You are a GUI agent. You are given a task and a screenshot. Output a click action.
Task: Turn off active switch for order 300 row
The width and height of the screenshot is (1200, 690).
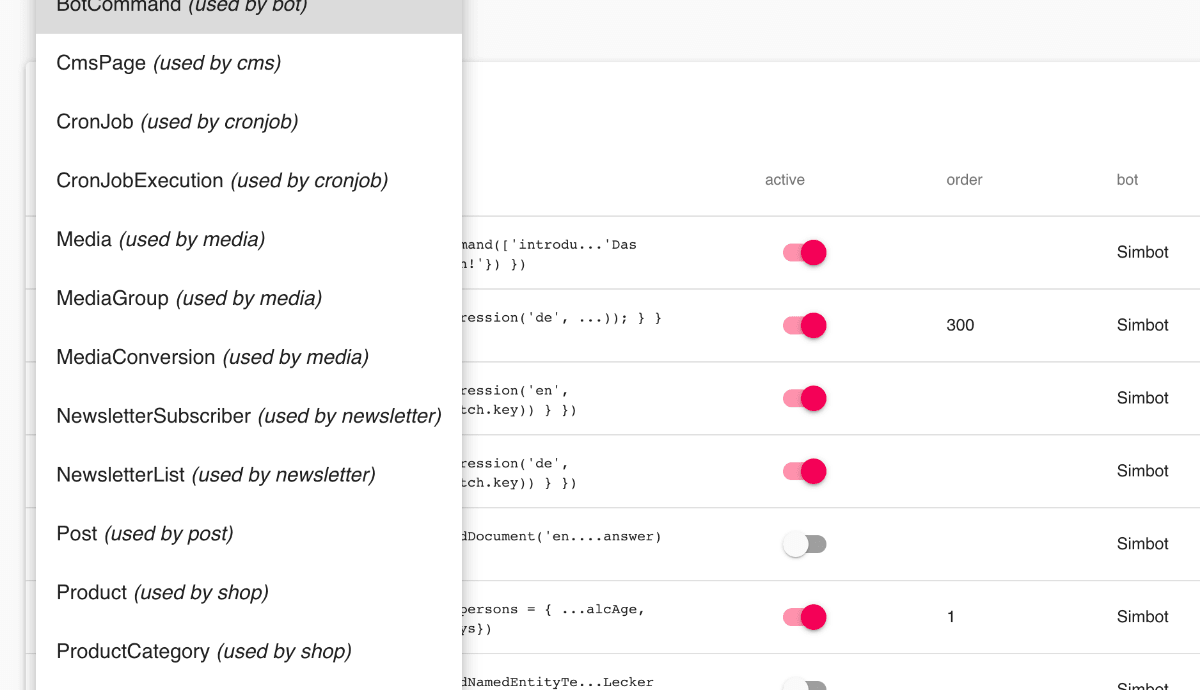[805, 325]
